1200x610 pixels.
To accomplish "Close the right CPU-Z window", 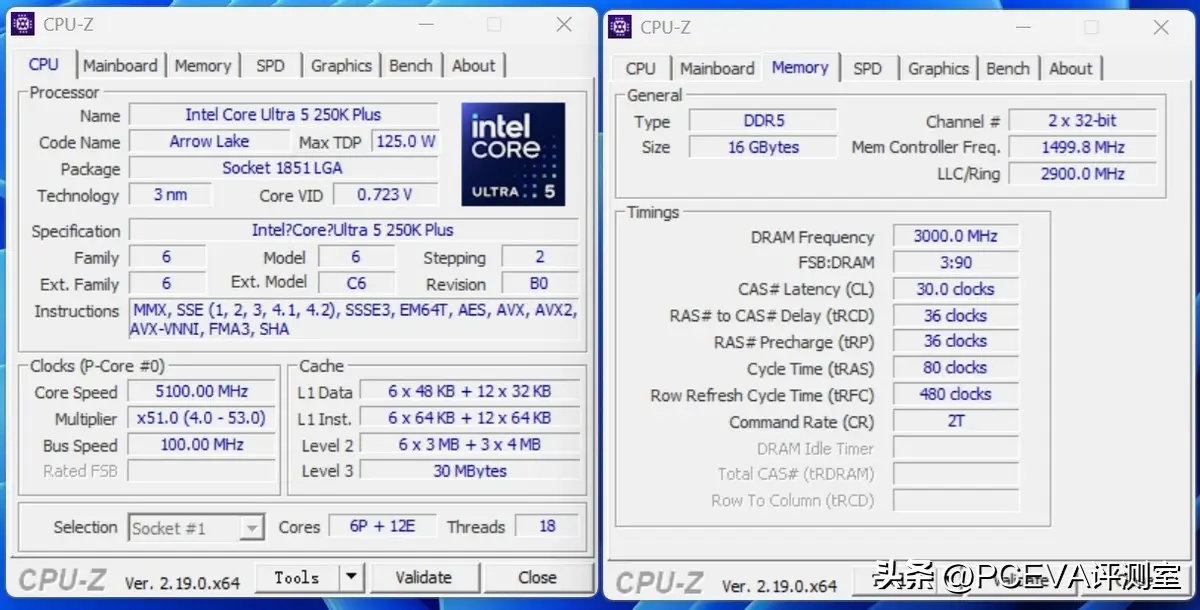I will click(x=1161, y=27).
